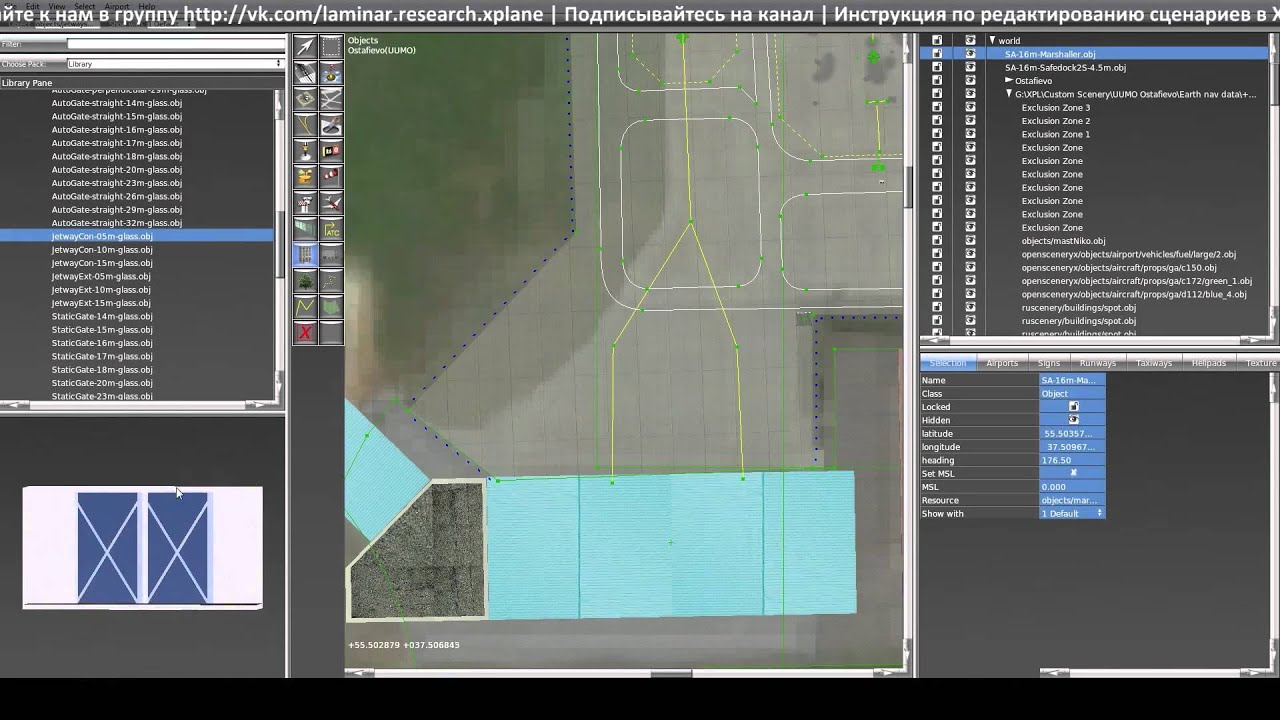Choose the gray Facade tool
The width and height of the screenshot is (1280, 720).
tap(331, 255)
